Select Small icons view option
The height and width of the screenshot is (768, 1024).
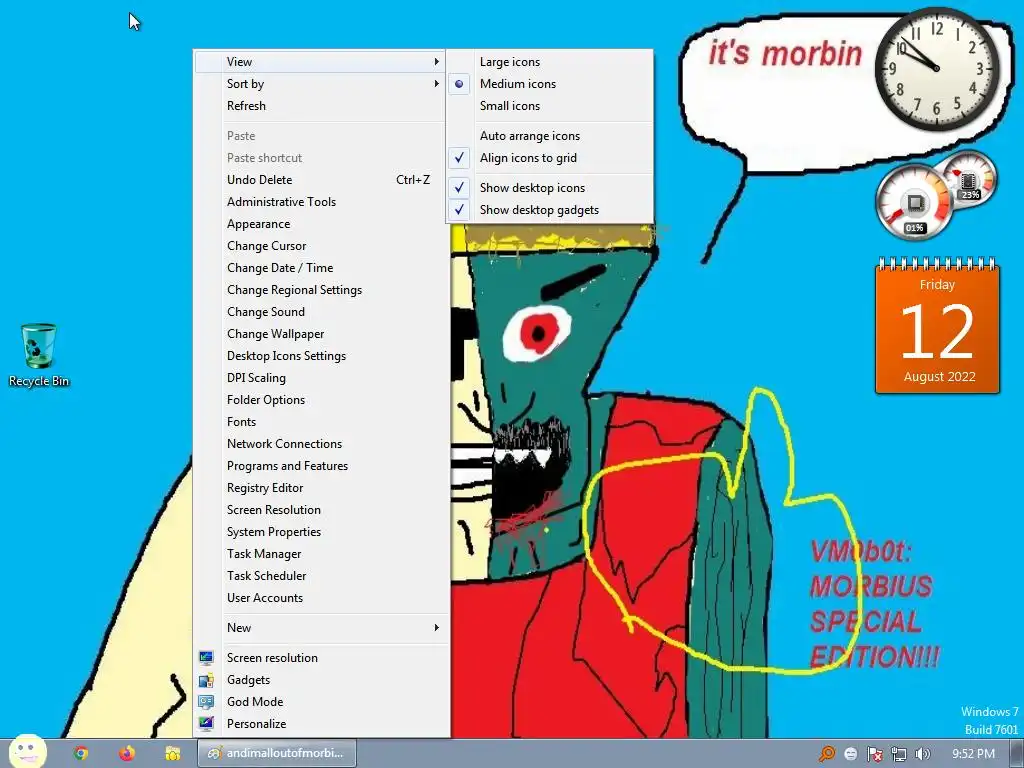(x=549, y=106)
